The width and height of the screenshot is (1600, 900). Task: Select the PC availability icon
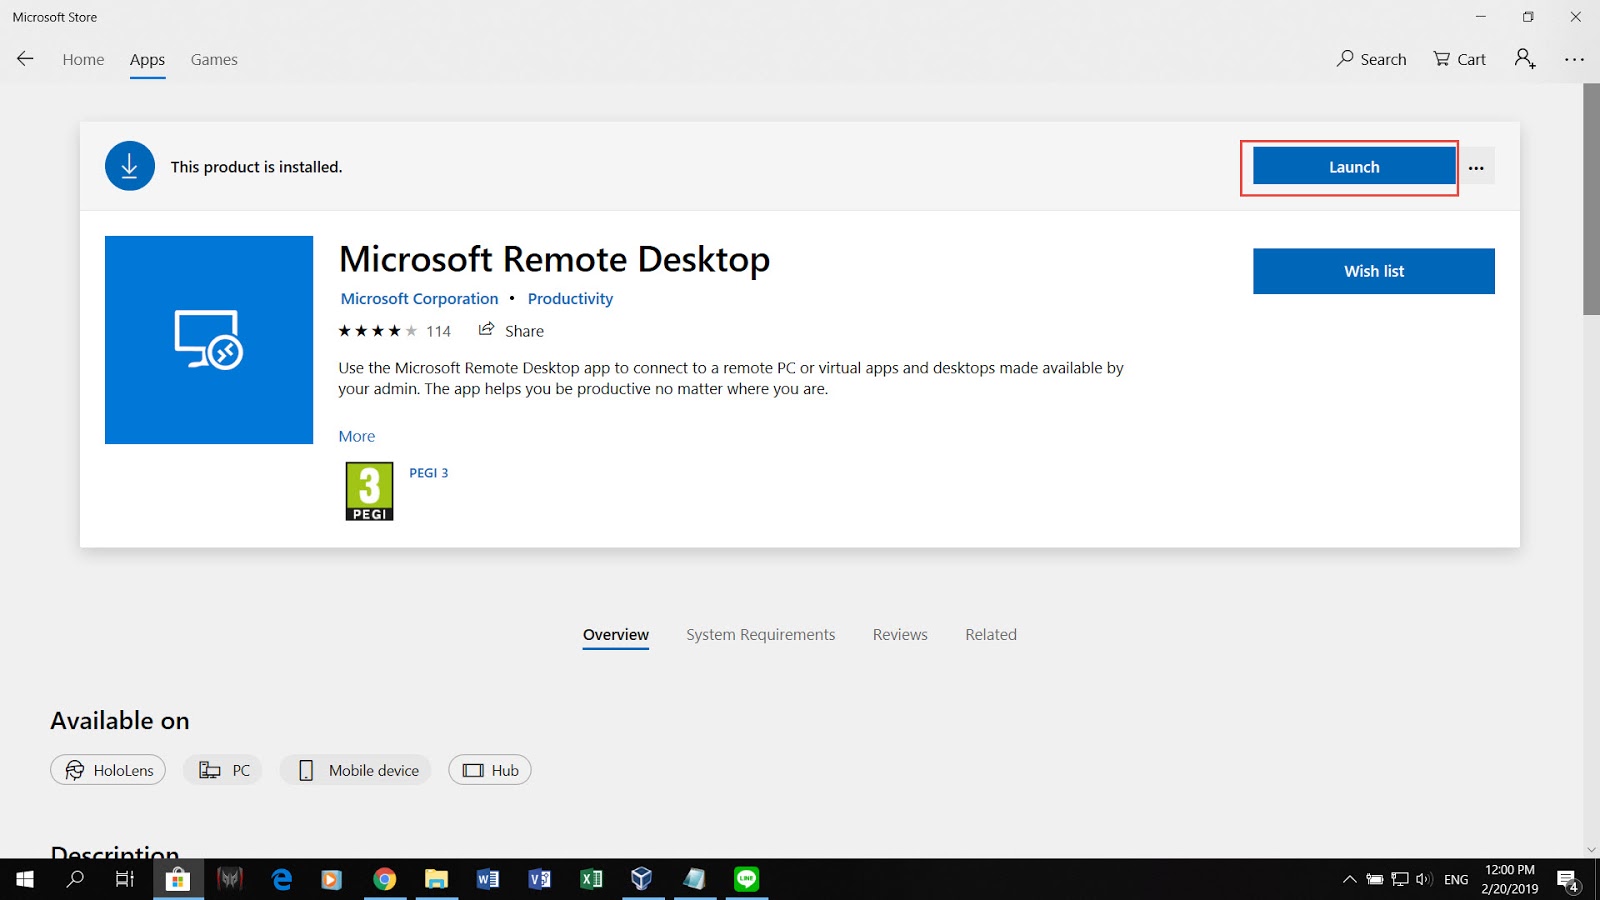coord(222,770)
